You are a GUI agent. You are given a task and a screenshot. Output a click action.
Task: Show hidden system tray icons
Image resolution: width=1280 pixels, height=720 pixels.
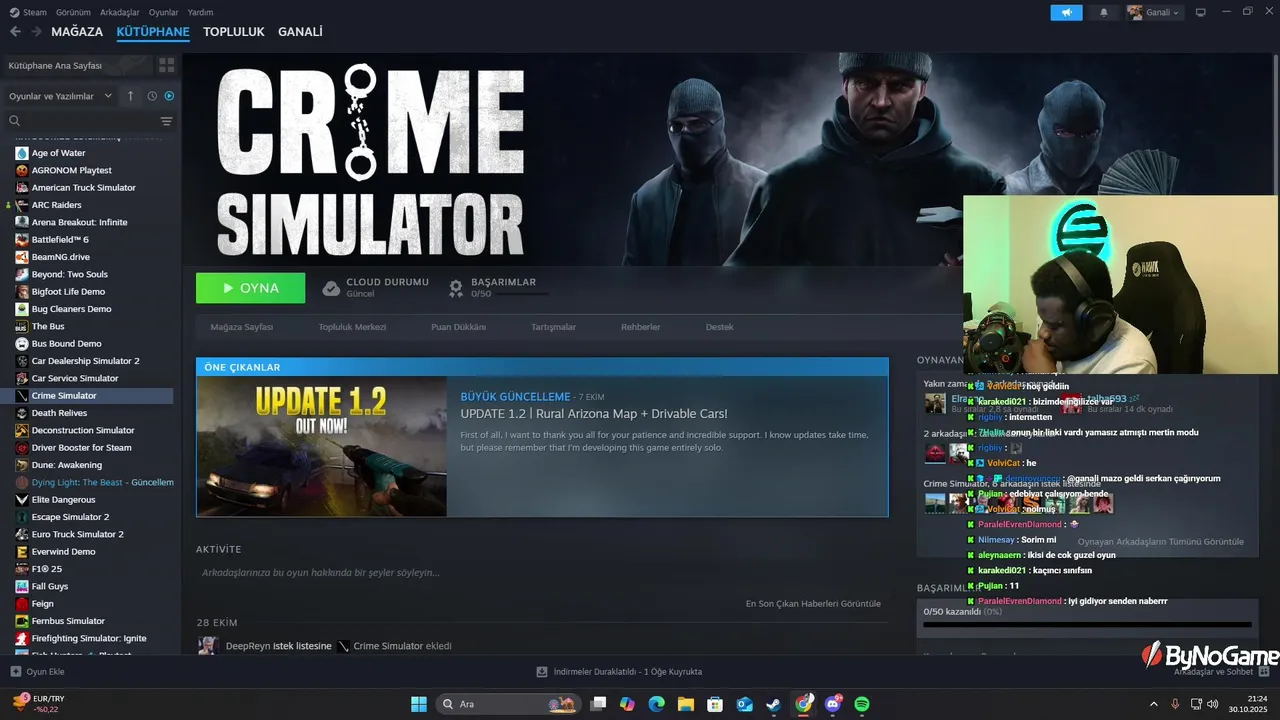tap(1153, 704)
